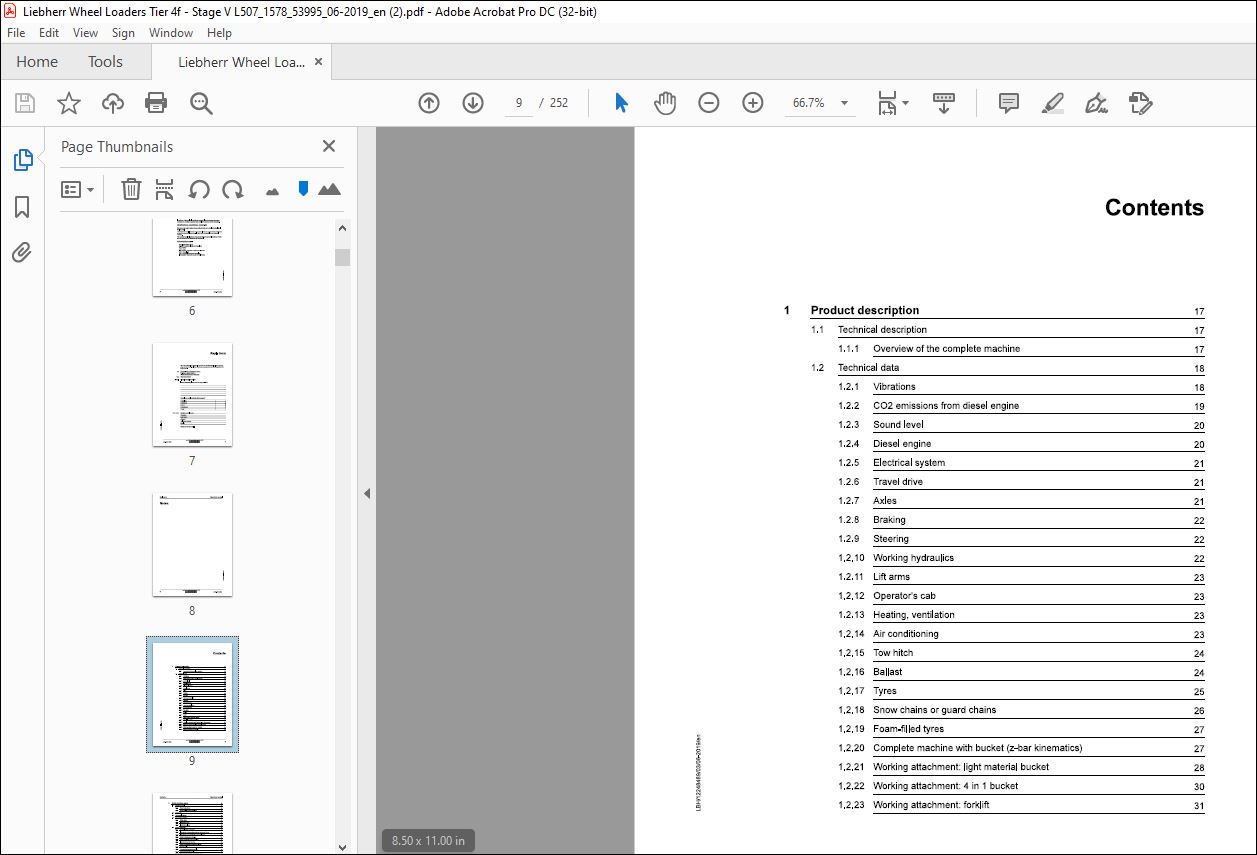Open the Sign document pen tool

click(x=1096, y=103)
